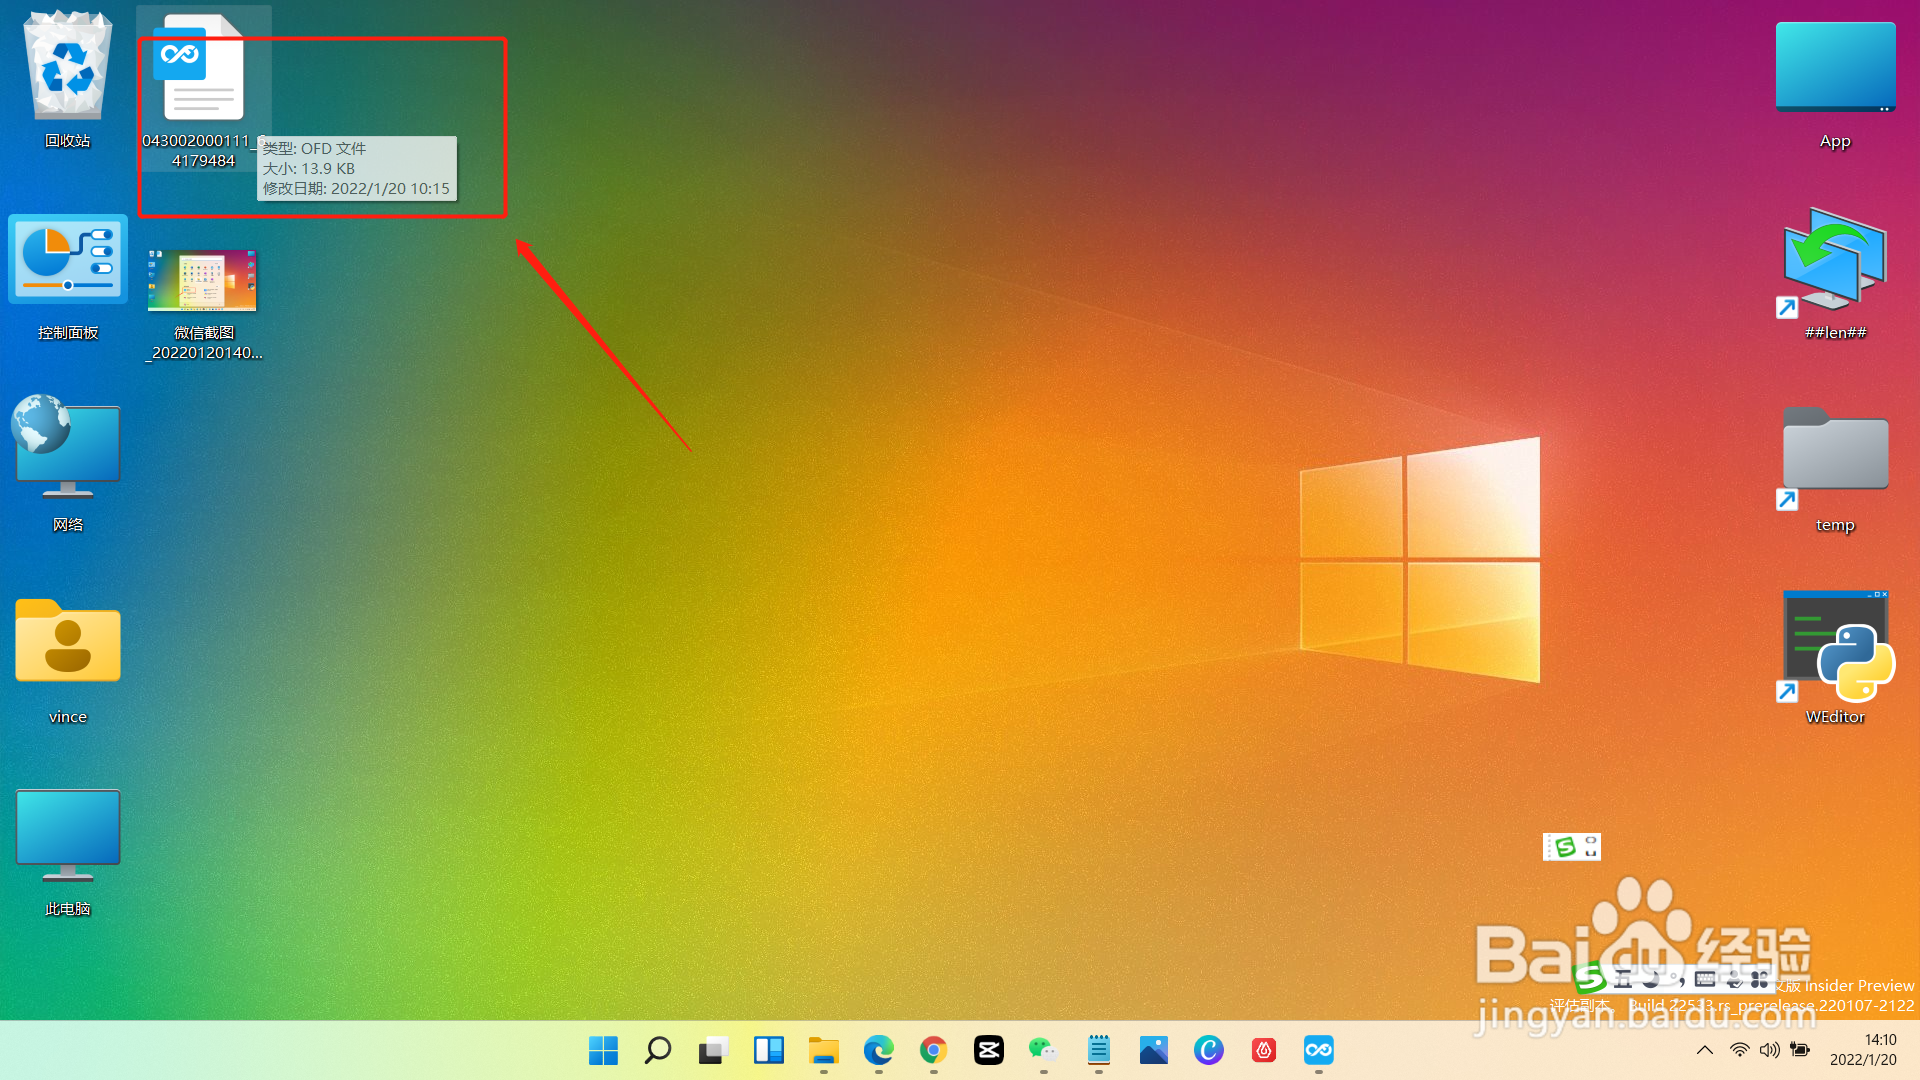
Task: Select the Network (网络) desktop icon
Action: tap(67, 450)
